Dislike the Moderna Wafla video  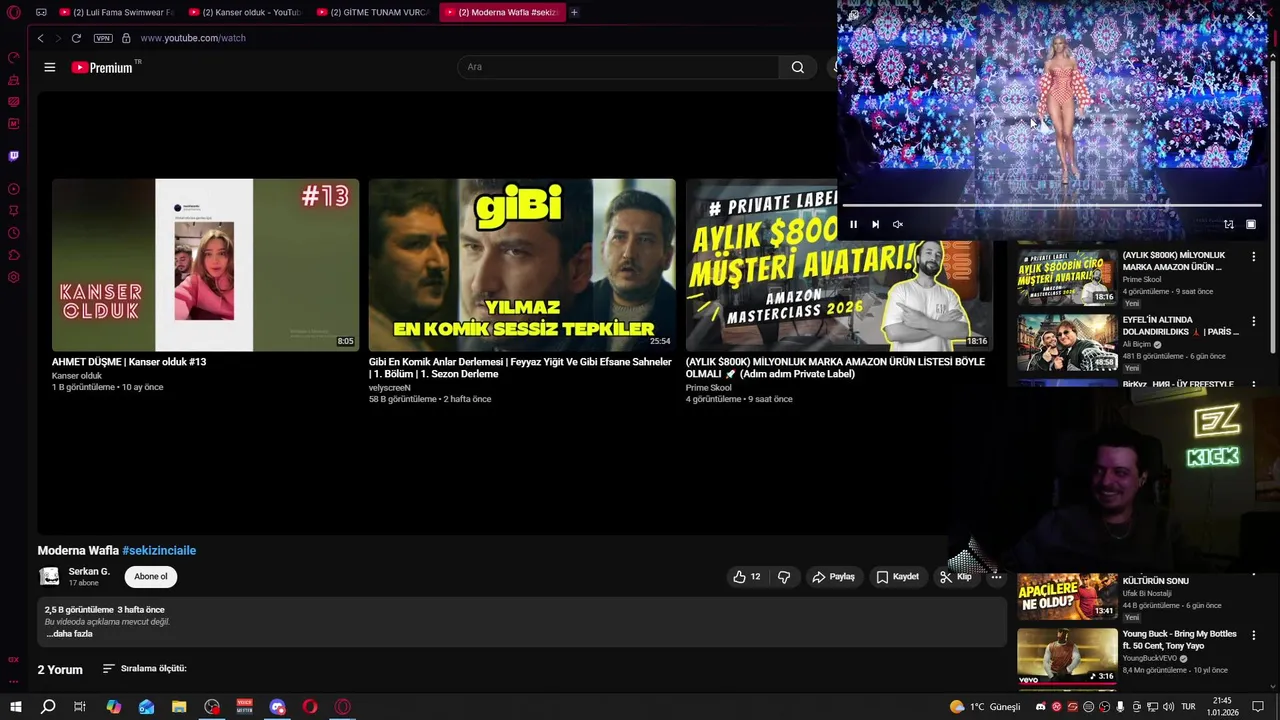[x=784, y=576]
